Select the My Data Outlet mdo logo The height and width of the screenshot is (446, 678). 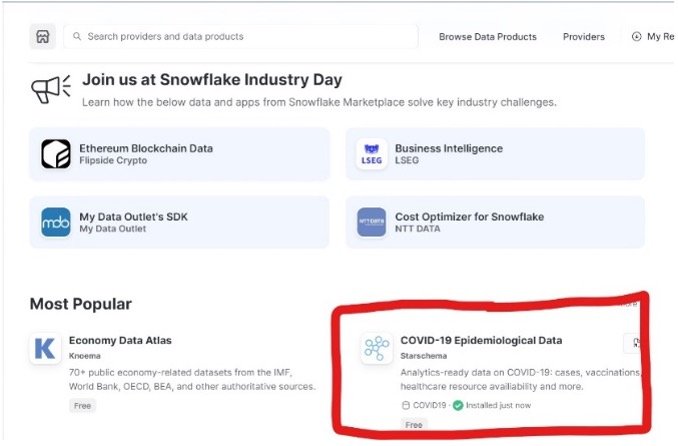pos(56,222)
